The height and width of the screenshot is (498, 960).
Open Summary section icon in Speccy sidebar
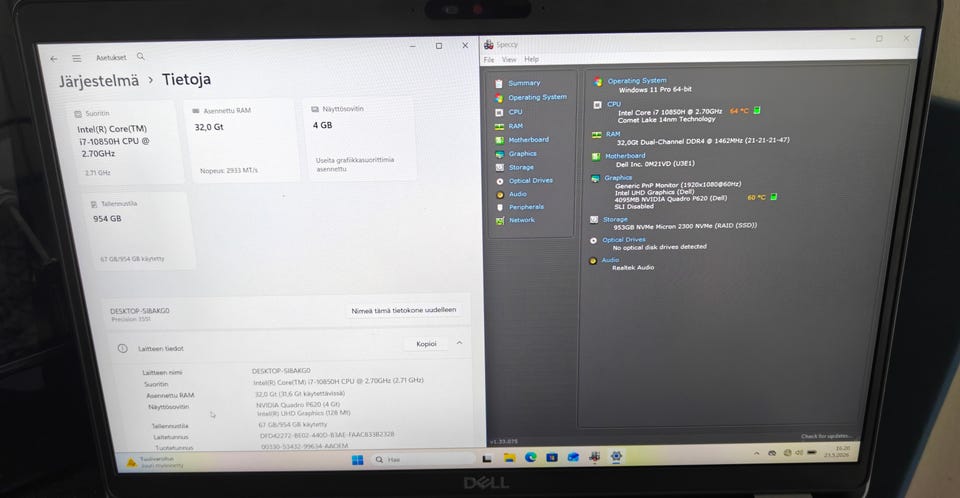[500, 83]
